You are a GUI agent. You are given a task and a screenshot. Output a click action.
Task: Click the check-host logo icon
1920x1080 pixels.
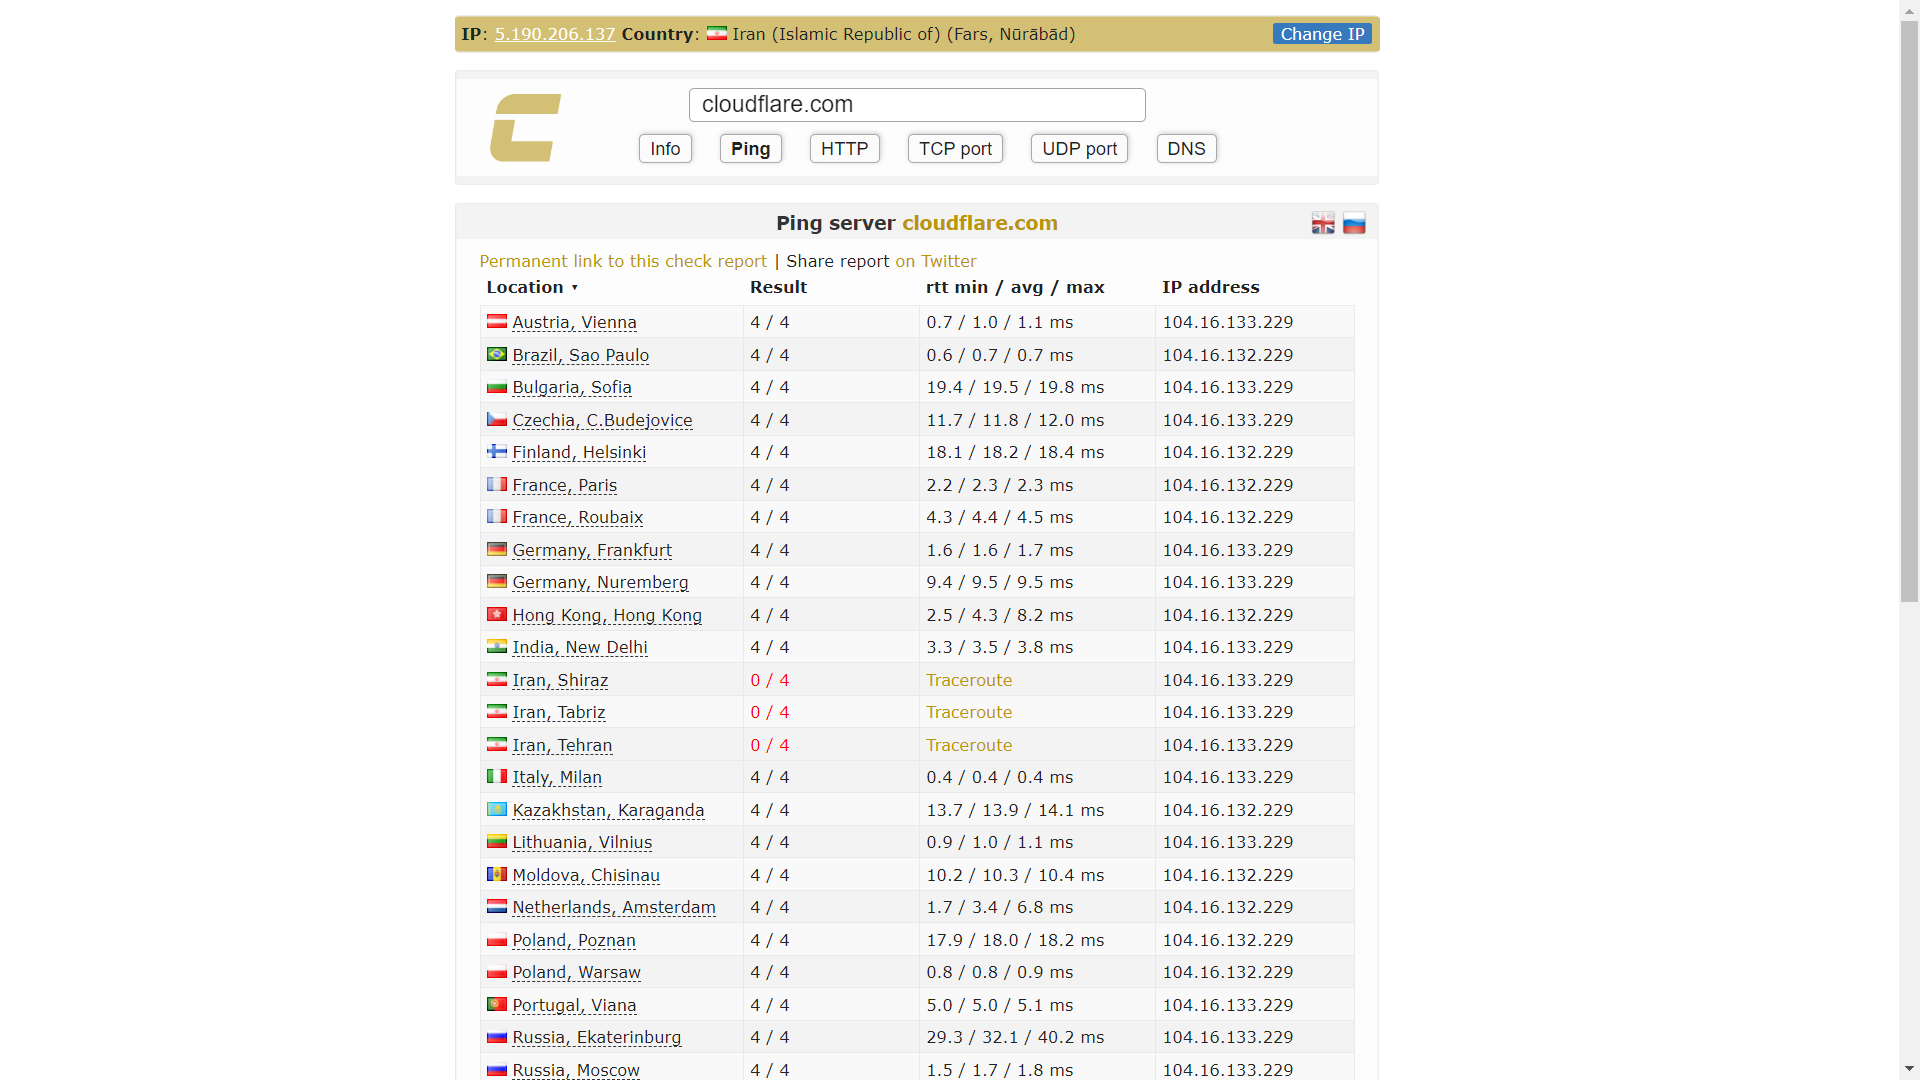(525, 128)
